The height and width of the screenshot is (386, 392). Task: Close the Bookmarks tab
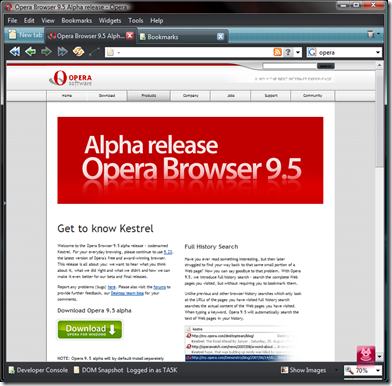221,37
